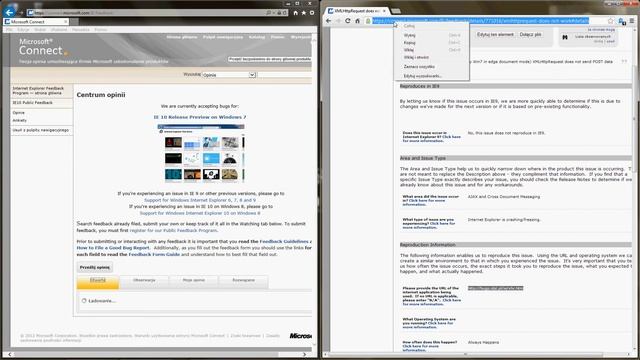Open 'Internet Explorer Feedback Program' sidebar link

(x=38, y=91)
